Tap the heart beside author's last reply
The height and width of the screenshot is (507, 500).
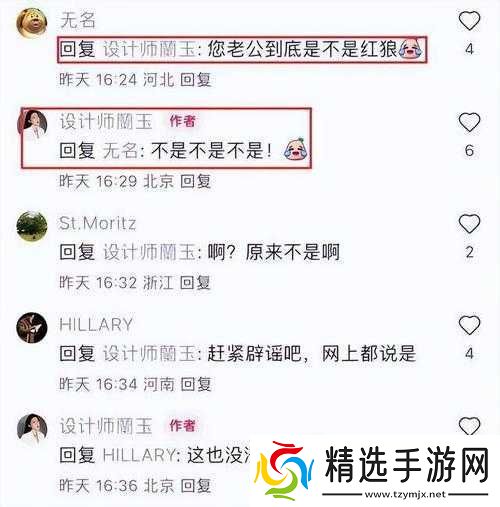tap(469, 426)
